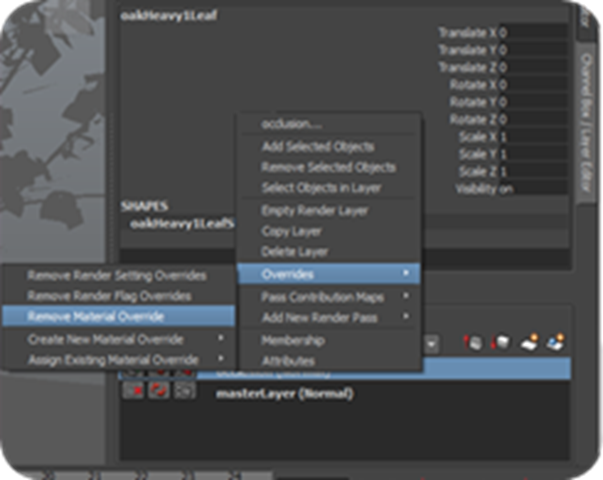
Task: Open the dropdown left of the layer icons
Action: [431, 343]
